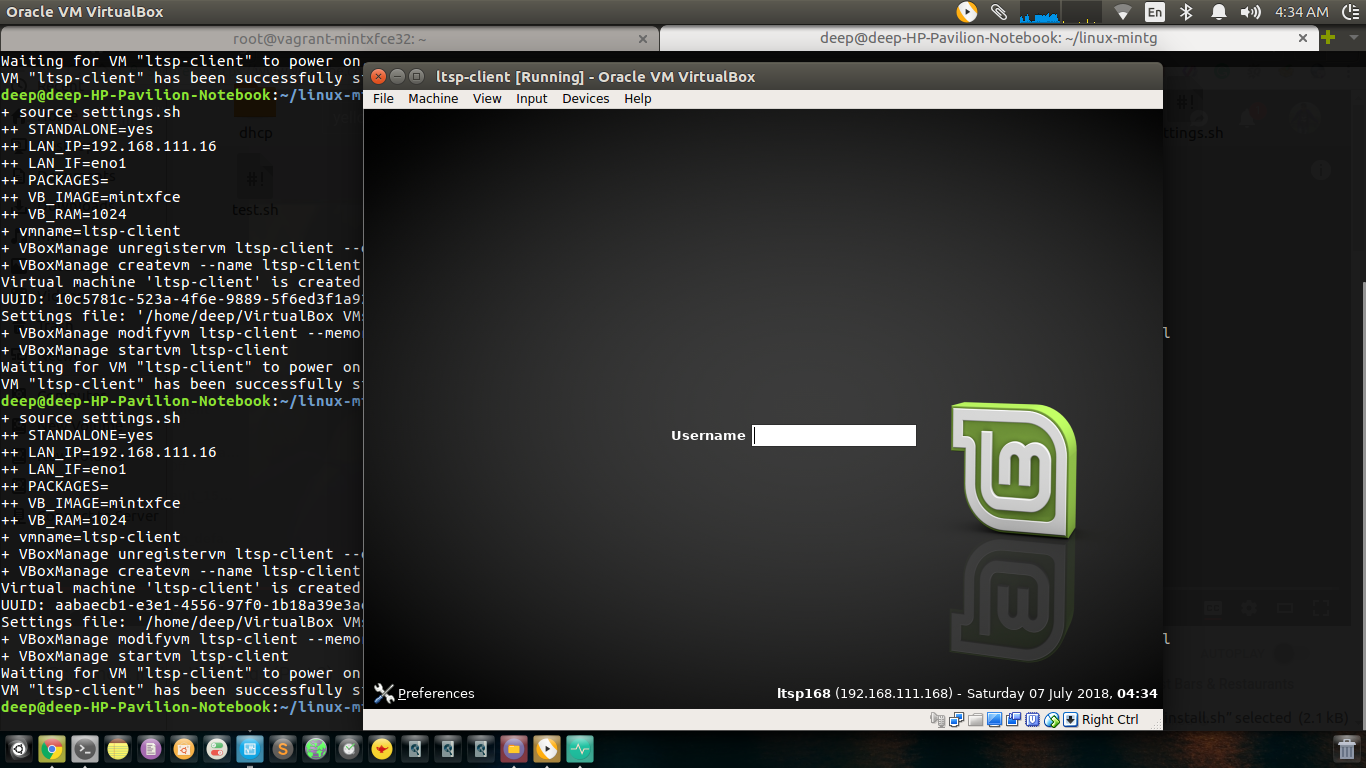This screenshot has height=768, width=1366.
Task: Open the File menu in VirtualBox
Action: point(383,98)
